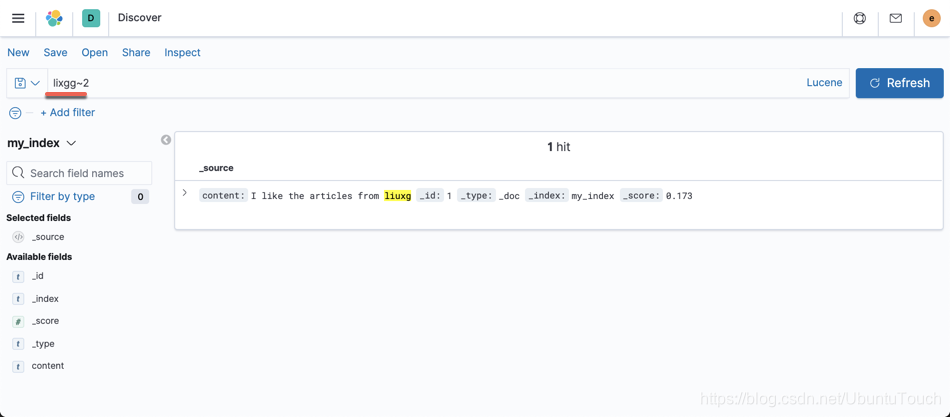Image resolution: width=950 pixels, height=417 pixels.
Task: Select the _type available field
Action: point(43,344)
